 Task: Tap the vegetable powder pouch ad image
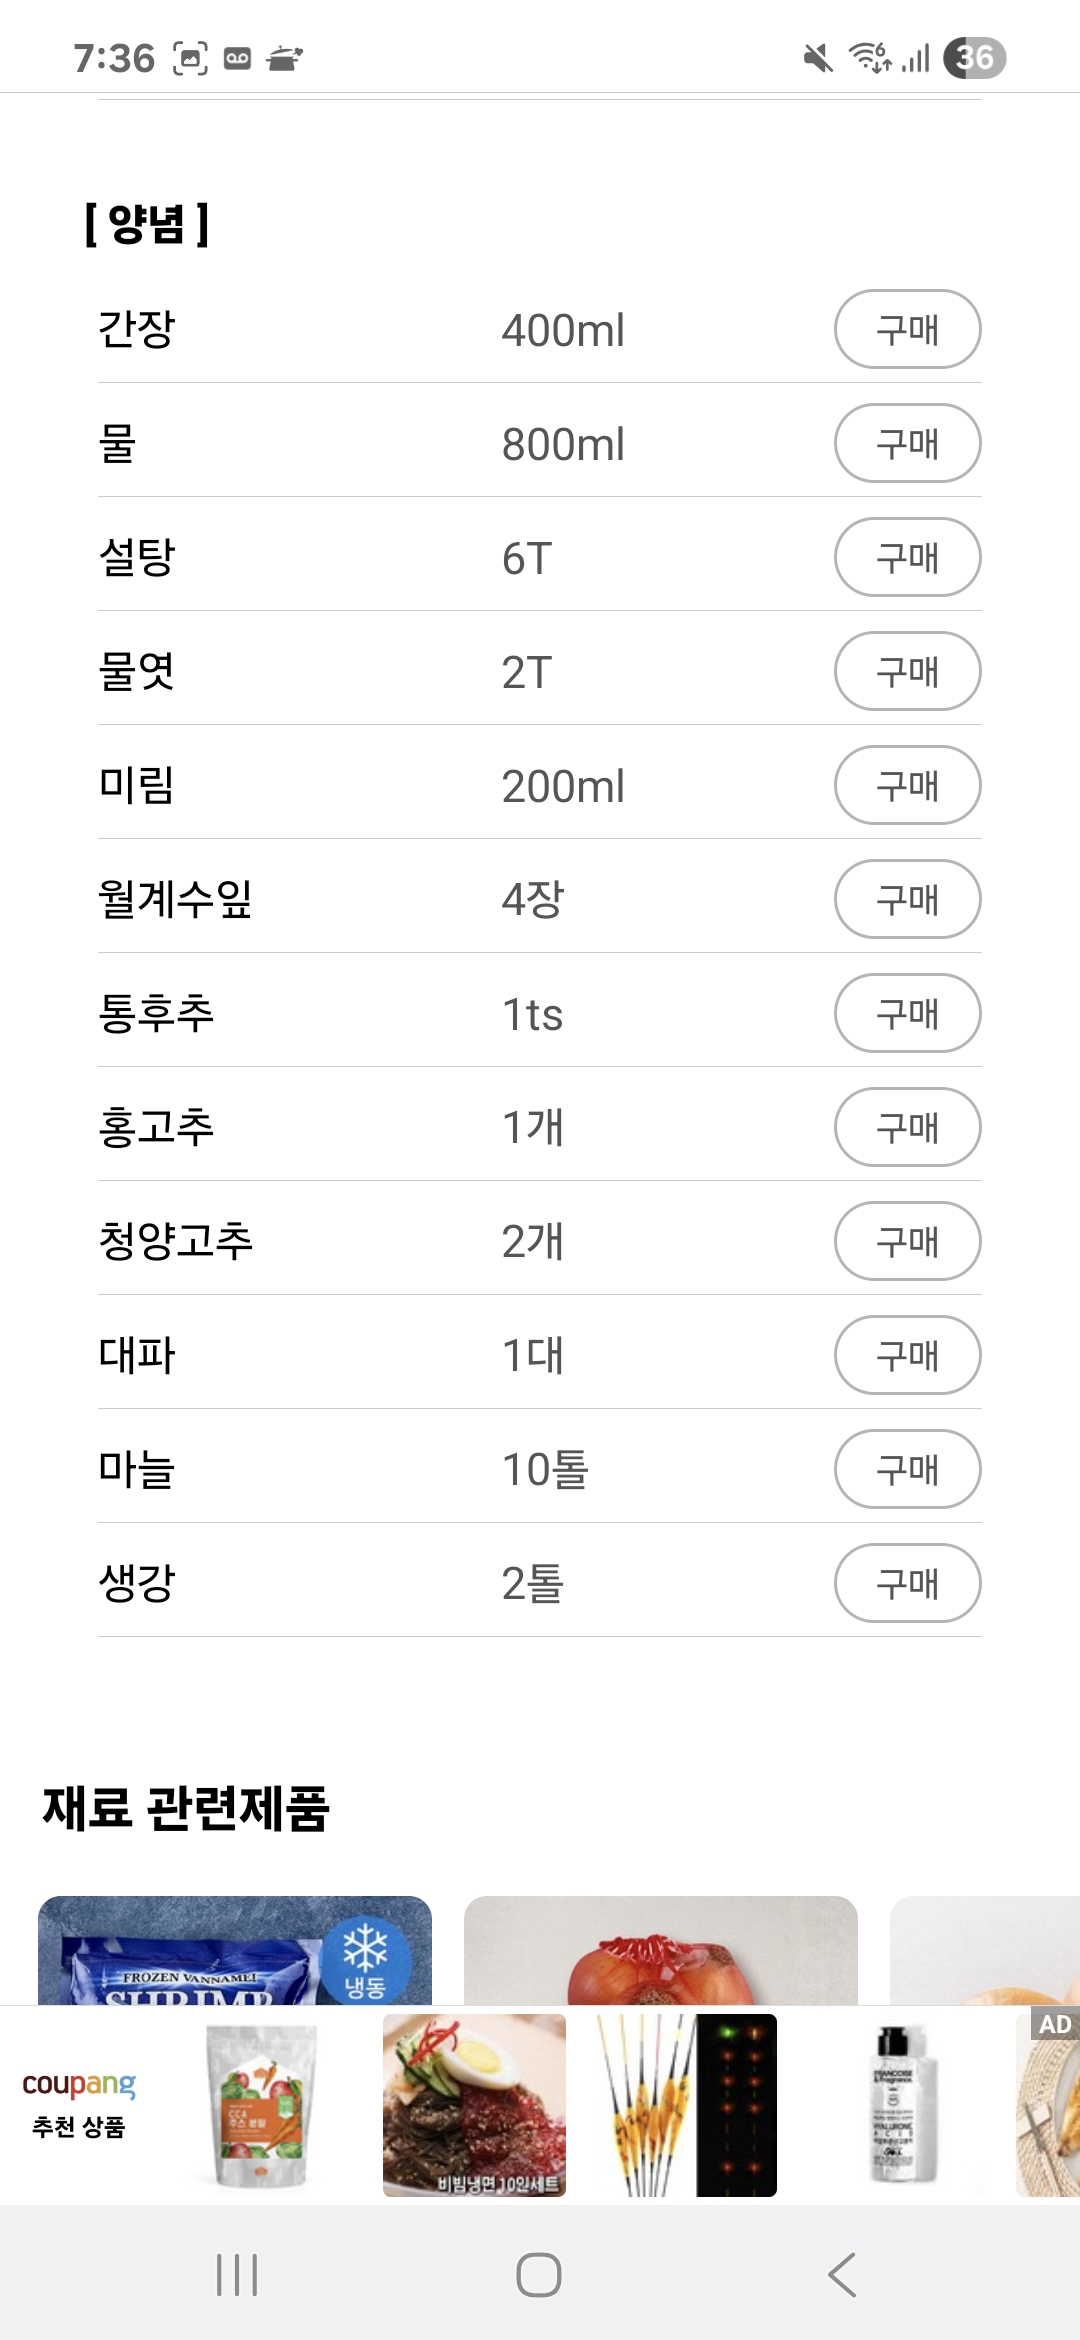pyautogui.click(x=262, y=2105)
